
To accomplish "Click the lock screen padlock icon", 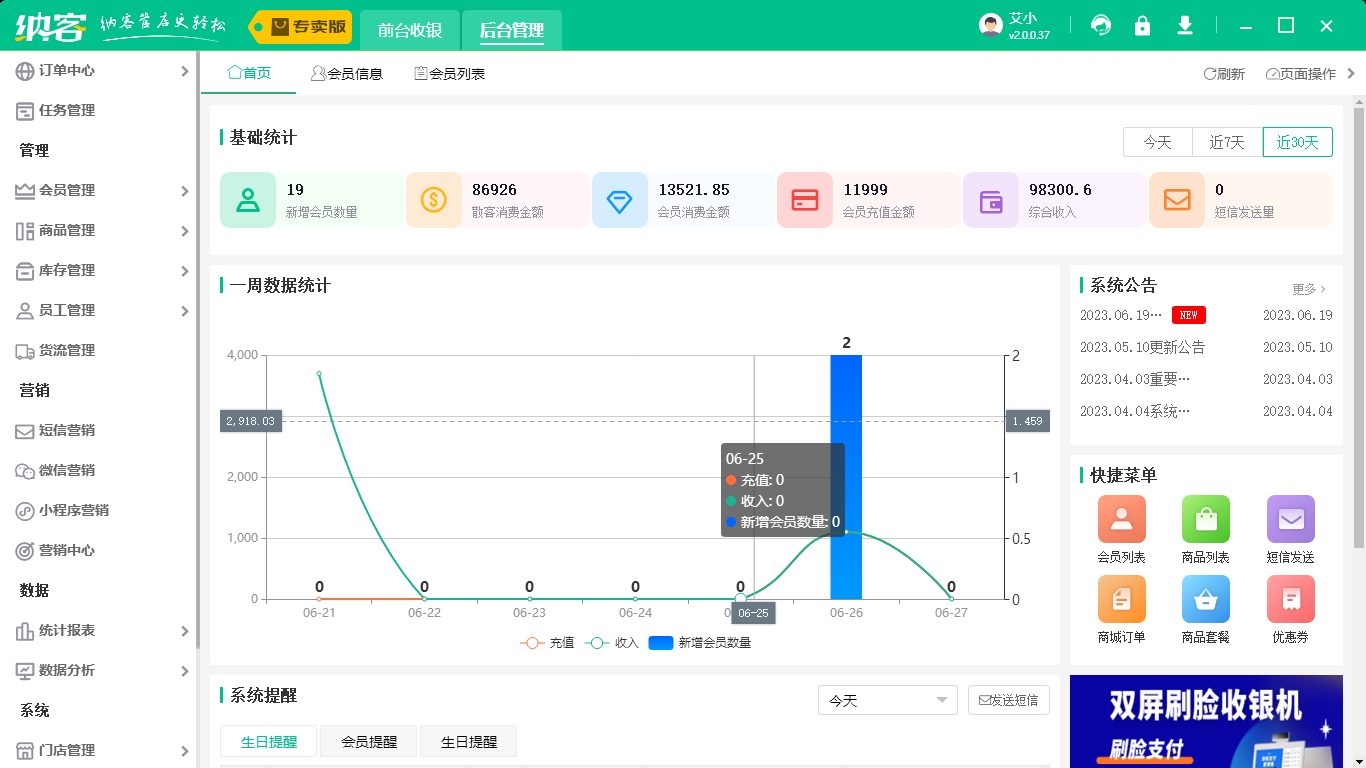I will tap(1142, 27).
